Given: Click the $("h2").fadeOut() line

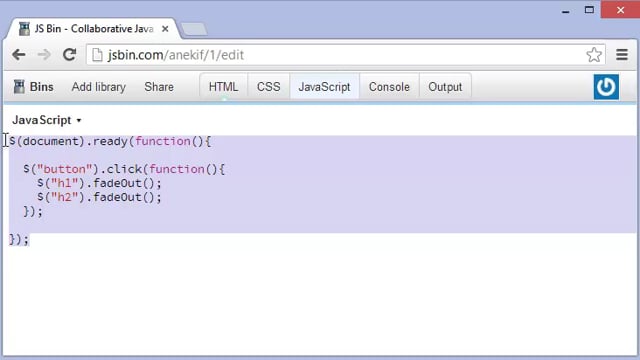Looking at the screenshot, I should 99,197.
